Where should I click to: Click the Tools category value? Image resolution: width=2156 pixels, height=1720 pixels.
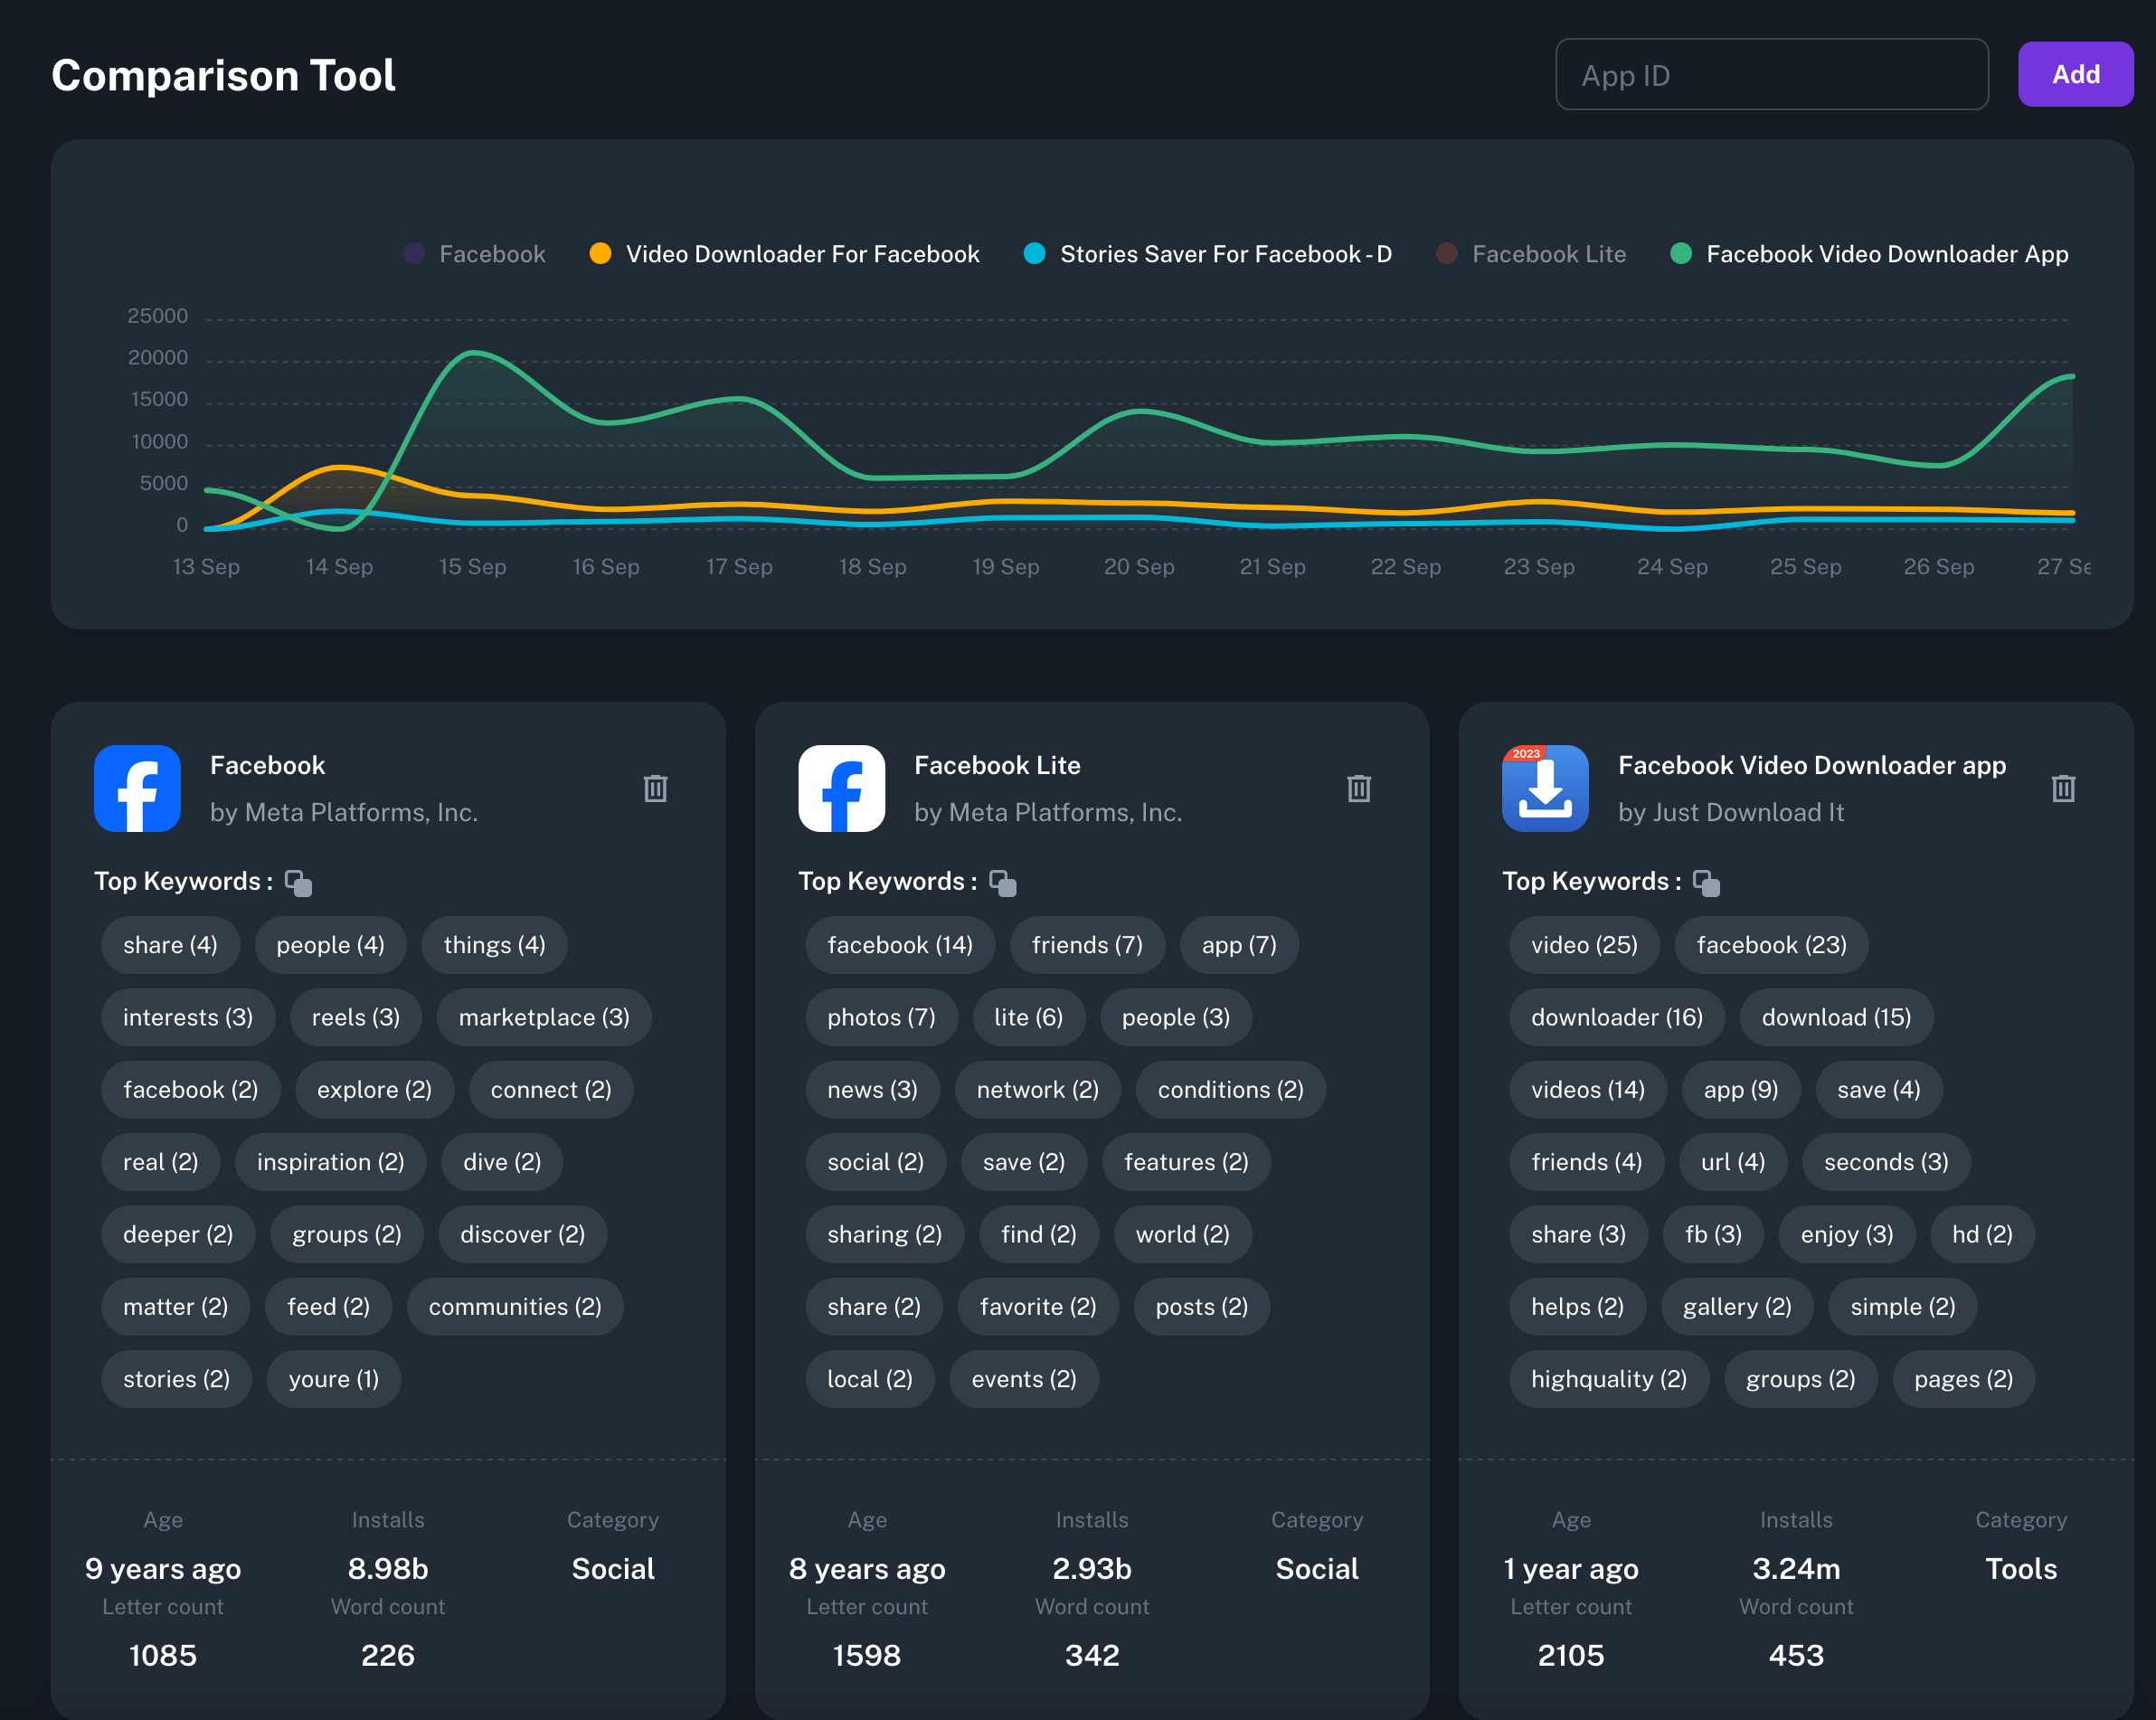coord(2021,1568)
